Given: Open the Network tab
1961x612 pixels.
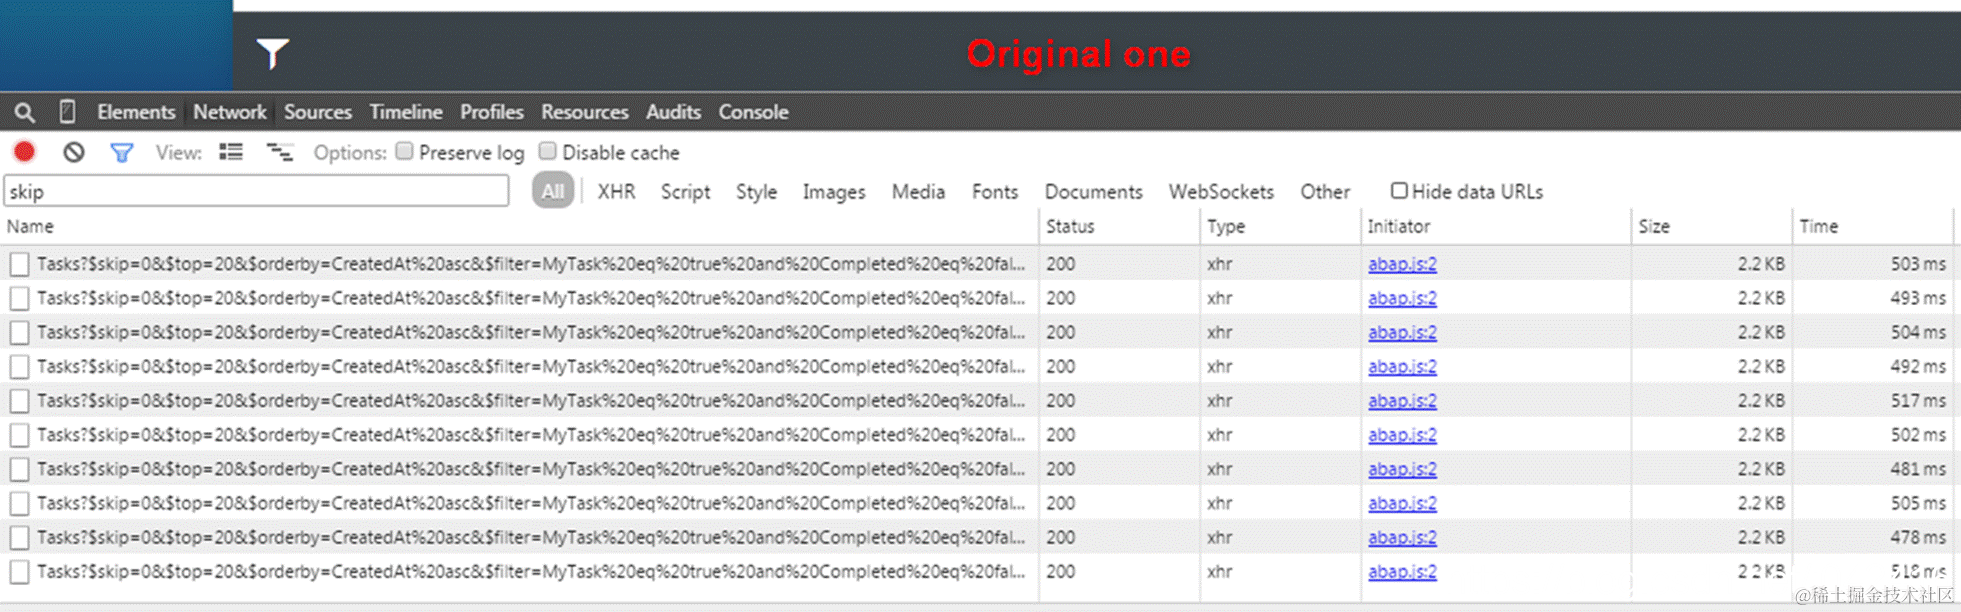Looking at the screenshot, I should pos(230,112).
